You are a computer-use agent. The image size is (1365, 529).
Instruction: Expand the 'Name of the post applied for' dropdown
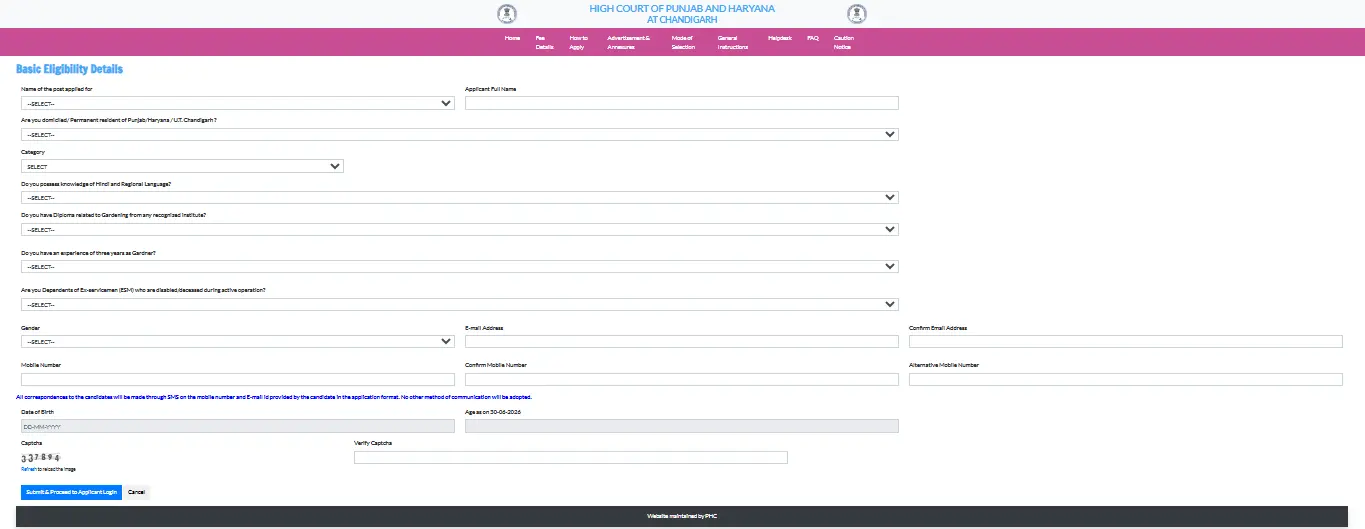[x=238, y=103]
